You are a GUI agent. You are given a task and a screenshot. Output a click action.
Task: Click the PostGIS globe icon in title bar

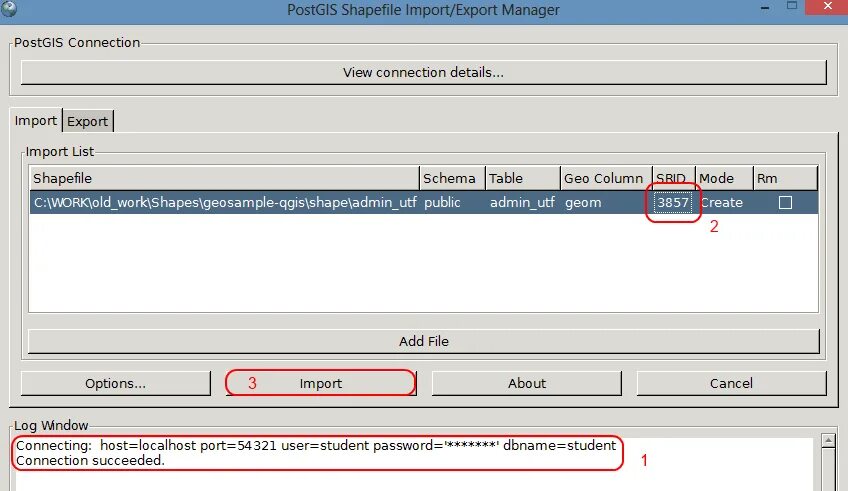(9, 8)
